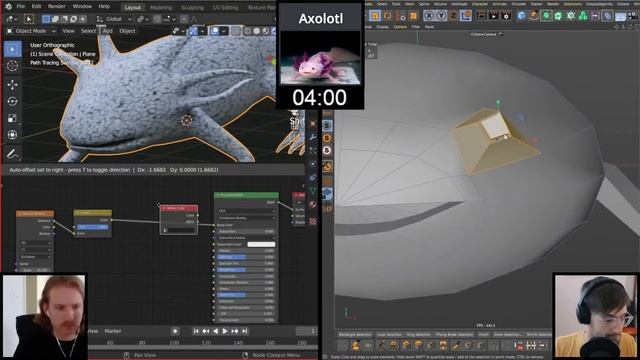Click the camera icon in C4D toolbar

[x=632, y=16]
